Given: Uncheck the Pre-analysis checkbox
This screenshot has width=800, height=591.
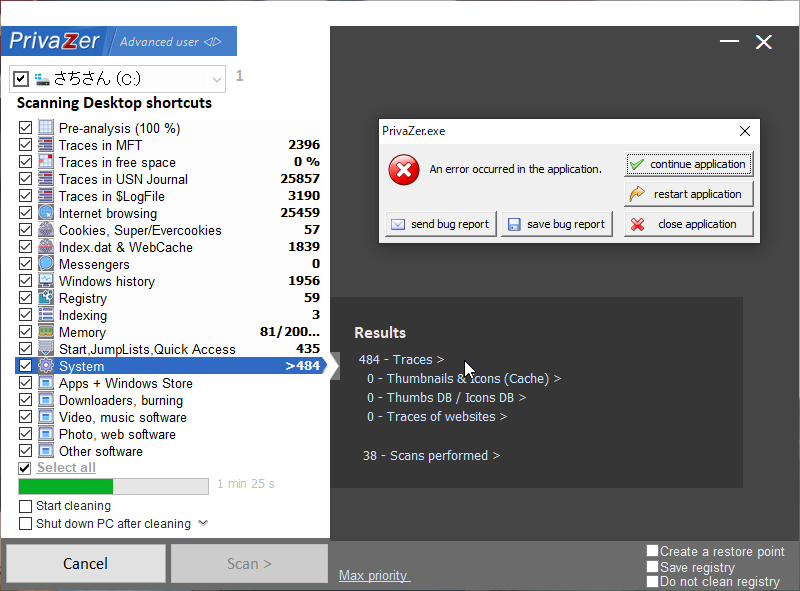Looking at the screenshot, I should [x=25, y=128].
